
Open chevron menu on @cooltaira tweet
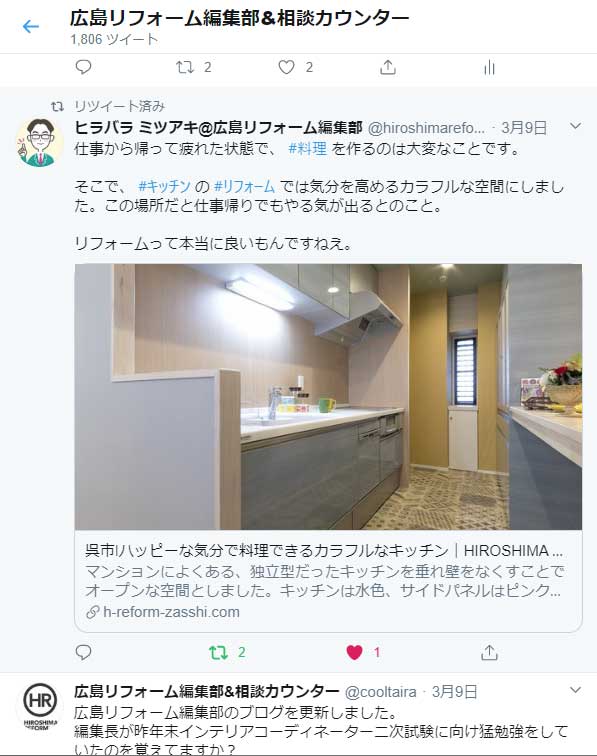(x=575, y=690)
